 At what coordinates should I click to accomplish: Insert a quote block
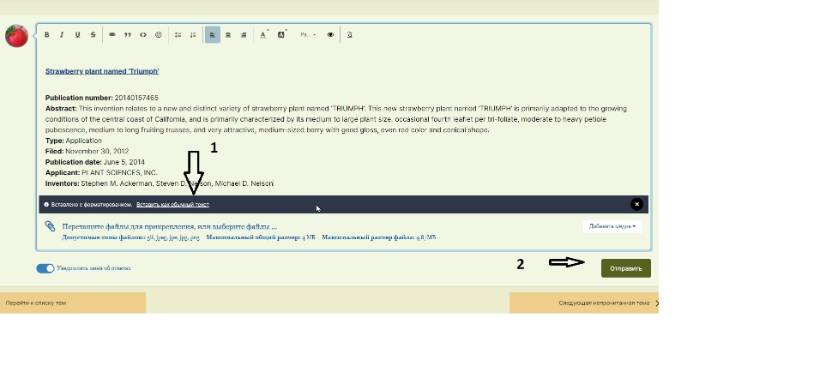tap(127, 35)
